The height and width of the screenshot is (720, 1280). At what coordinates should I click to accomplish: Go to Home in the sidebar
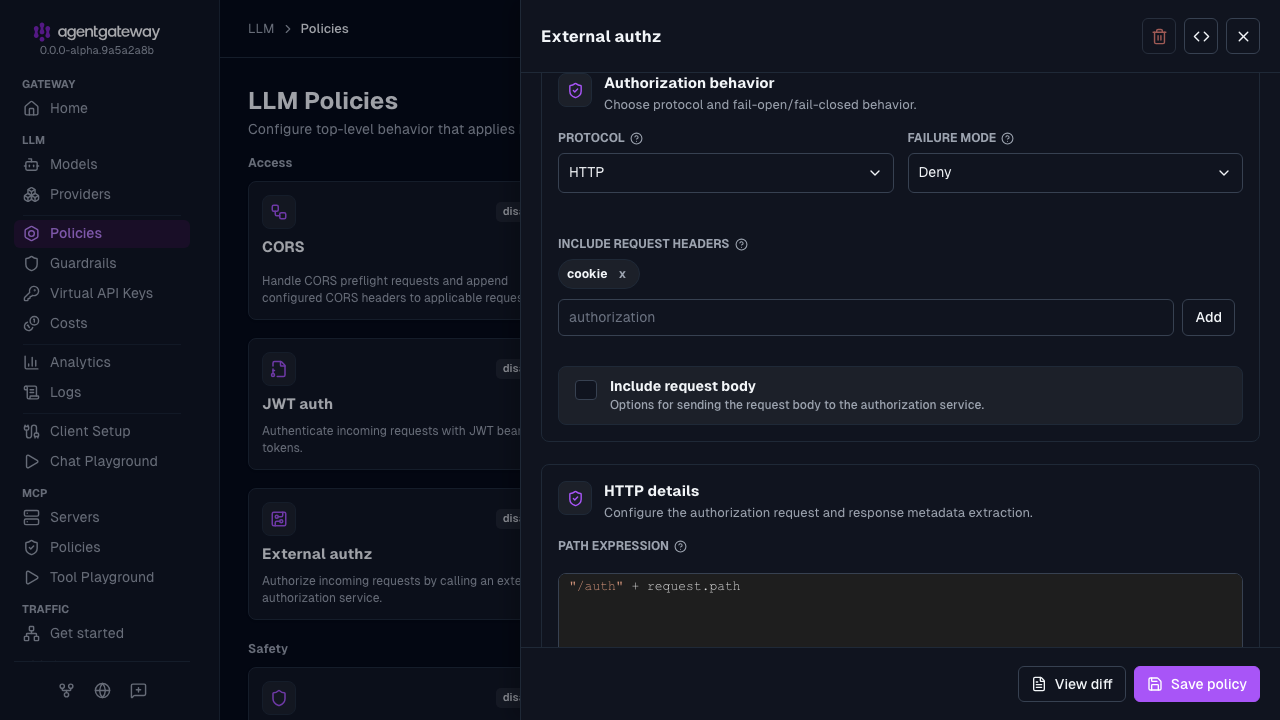pos(102,108)
